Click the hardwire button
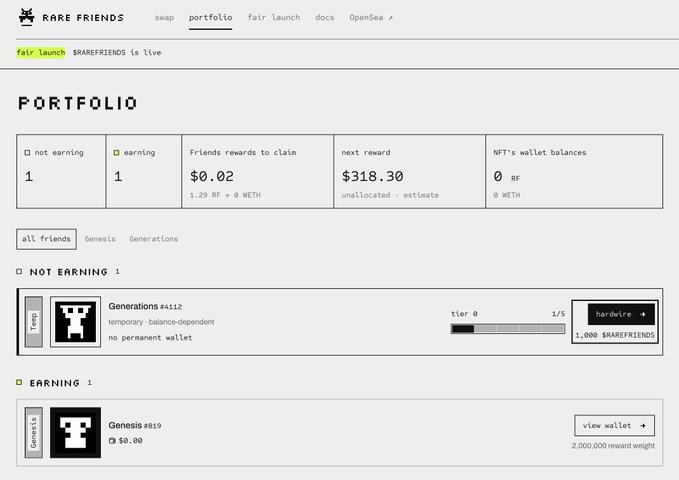This screenshot has width=679, height=480. pyautogui.click(x=621, y=314)
